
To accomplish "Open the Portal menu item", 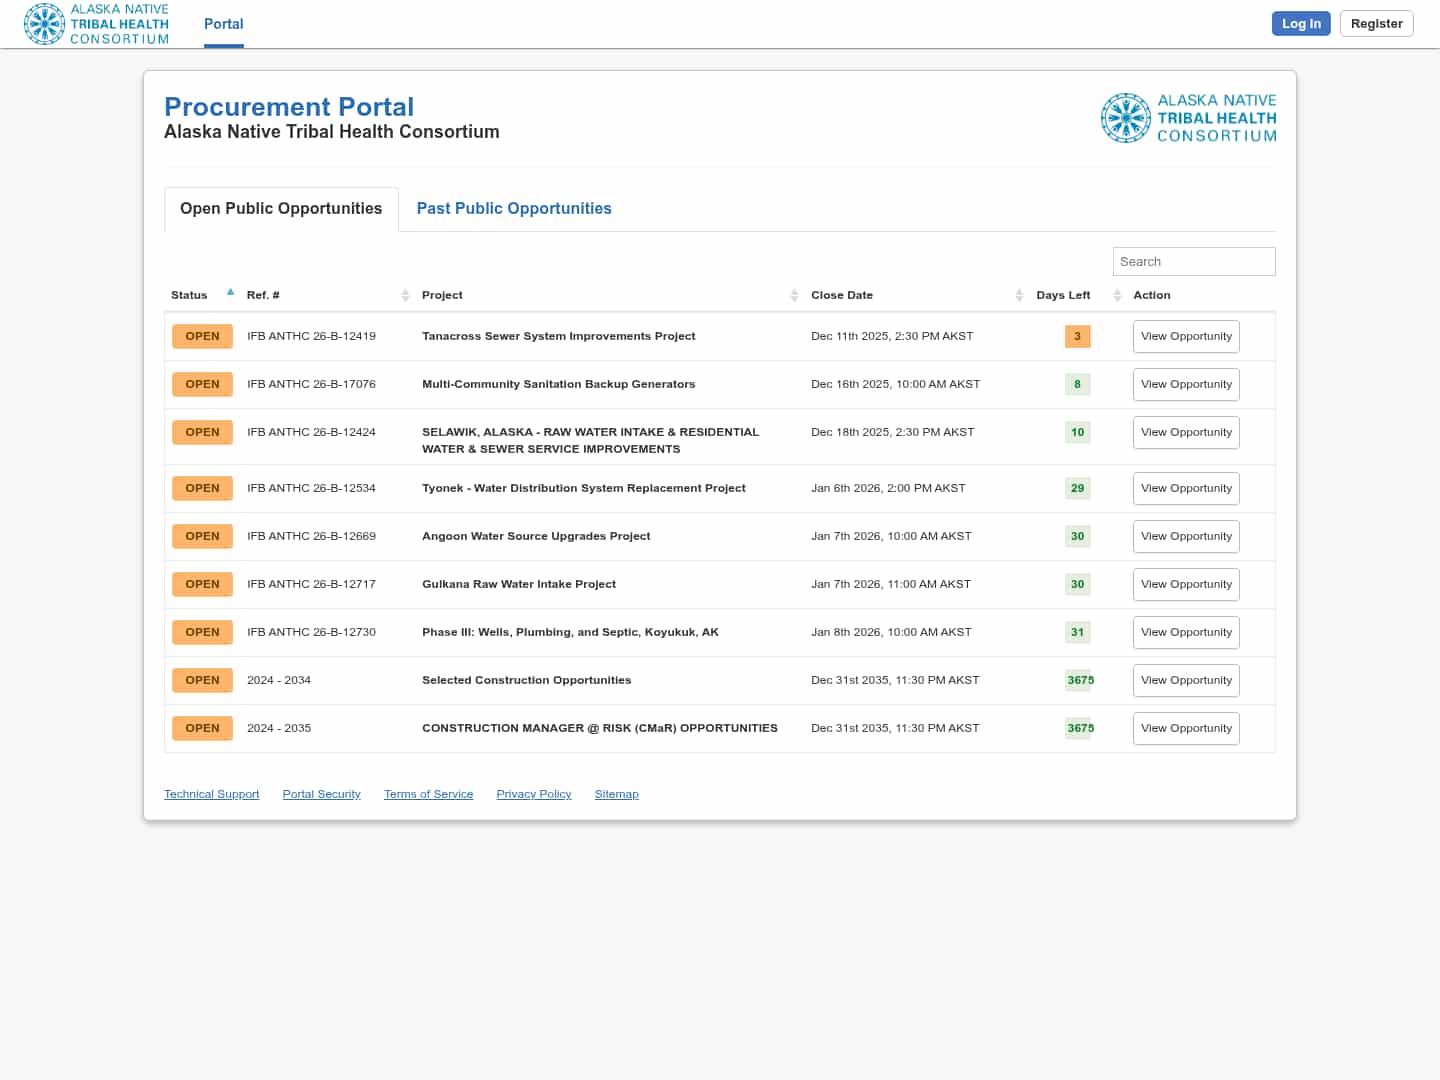I will click(x=223, y=24).
